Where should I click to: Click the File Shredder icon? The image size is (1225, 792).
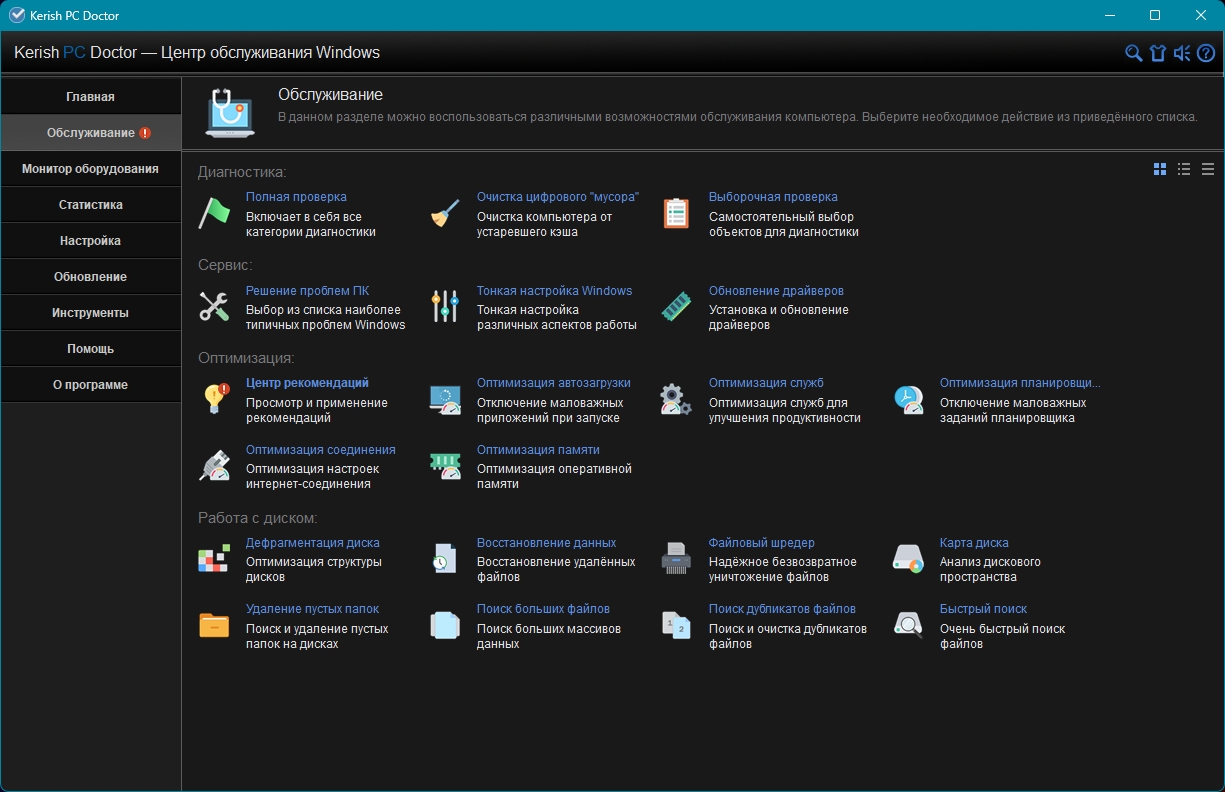(677, 559)
